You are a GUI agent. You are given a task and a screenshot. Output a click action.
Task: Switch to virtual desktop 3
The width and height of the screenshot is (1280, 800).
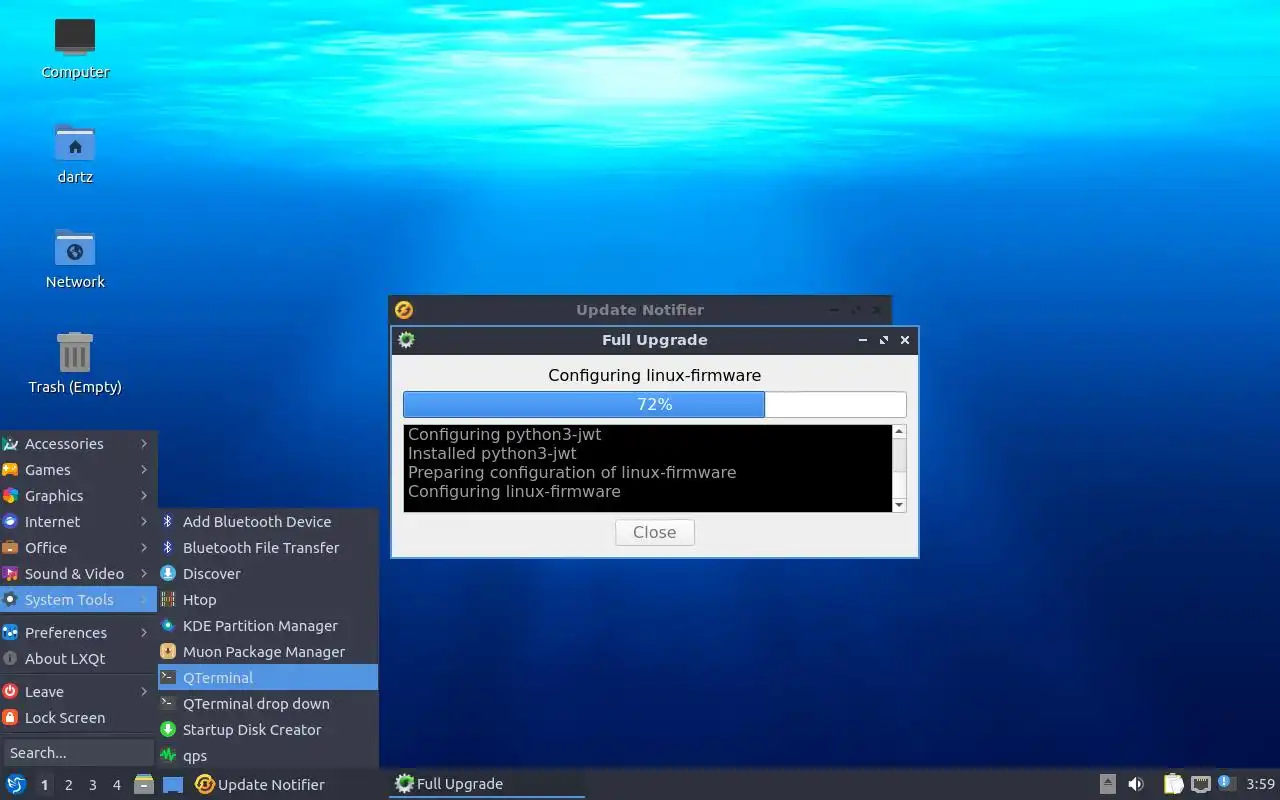click(92, 784)
